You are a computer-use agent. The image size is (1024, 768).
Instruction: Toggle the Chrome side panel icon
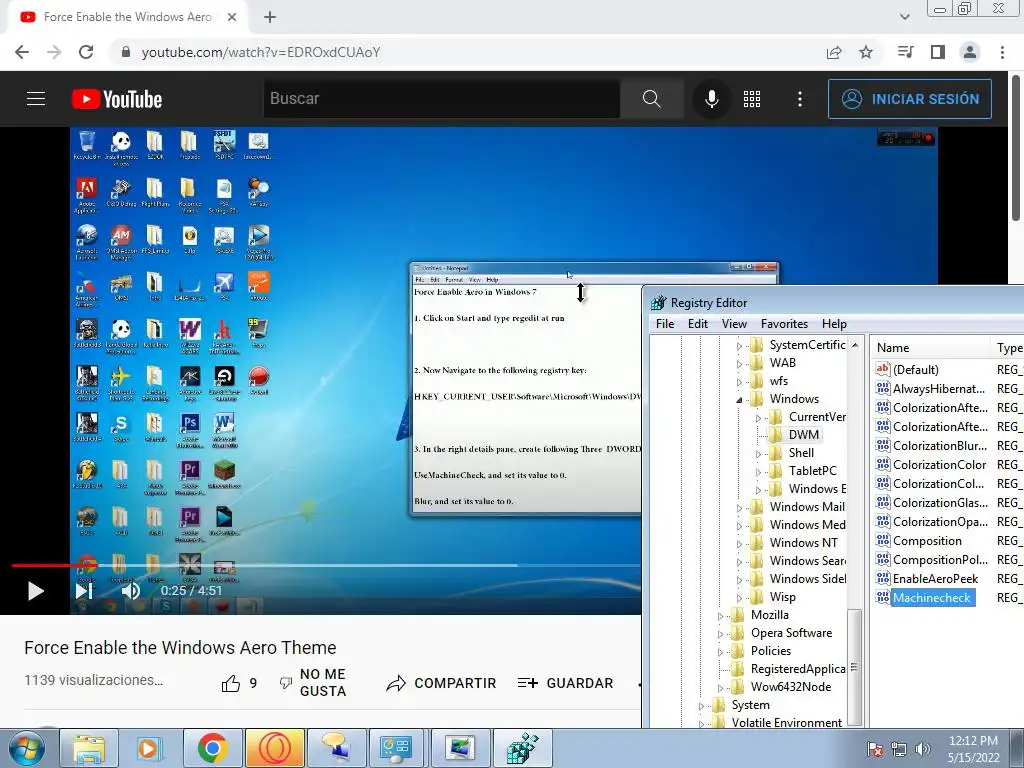coord(938,52)
